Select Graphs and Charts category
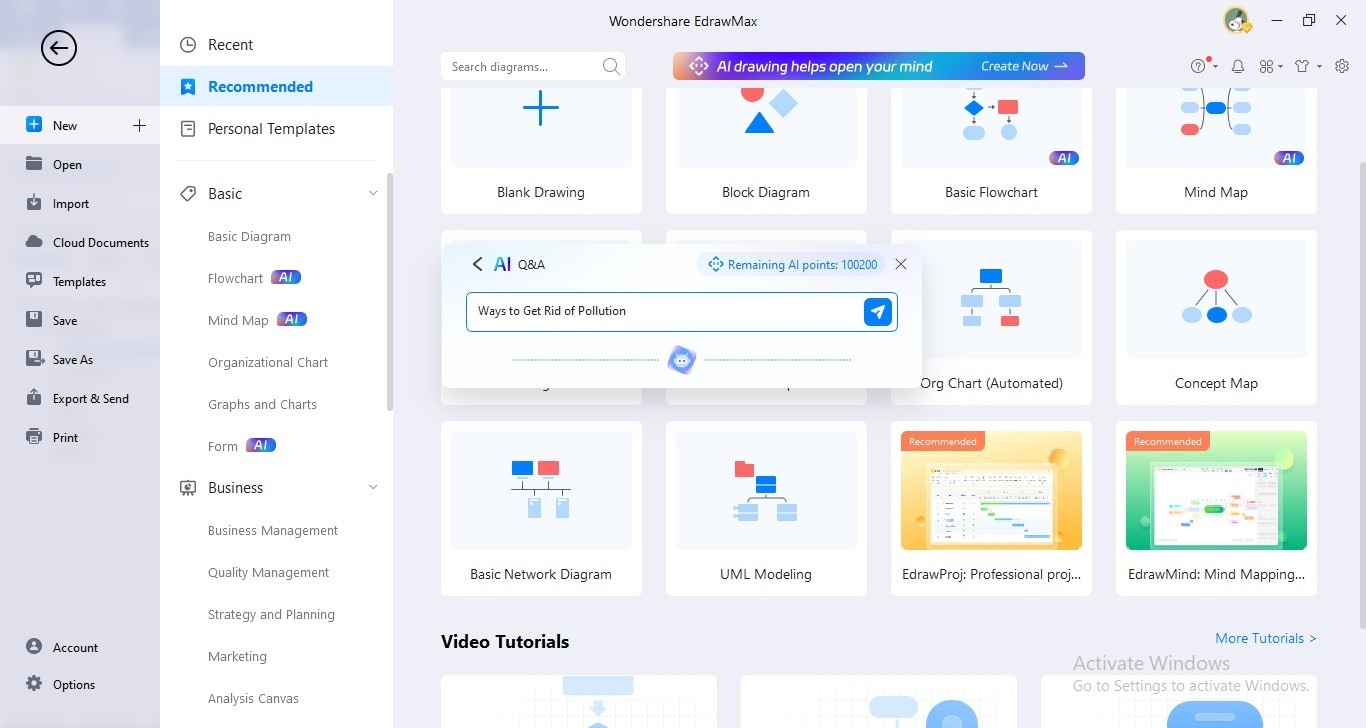Viewport: 1366px width, 728px height. pos(262,404)
